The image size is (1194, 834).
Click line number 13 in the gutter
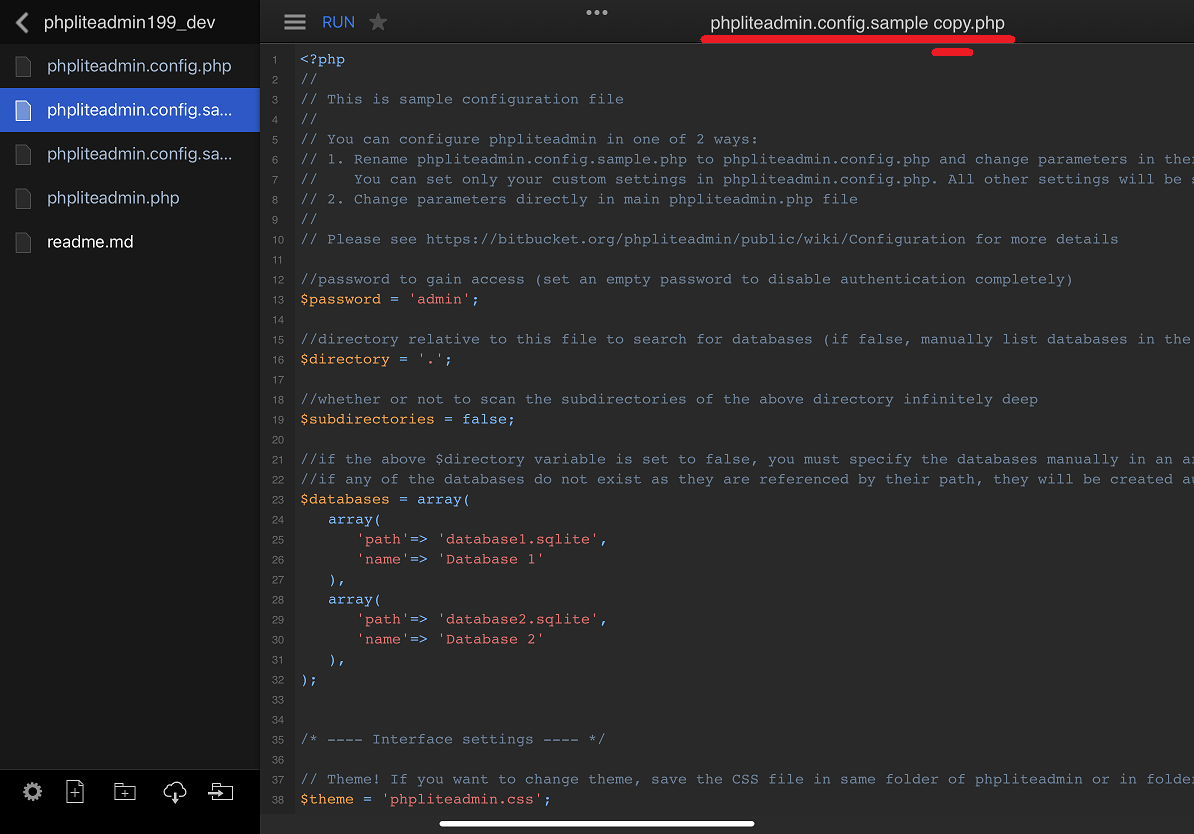(278, 300)
